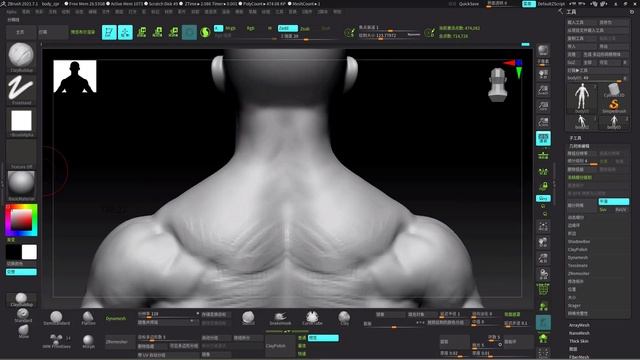Select the black secondary color swatch

(x=13, y=252)
